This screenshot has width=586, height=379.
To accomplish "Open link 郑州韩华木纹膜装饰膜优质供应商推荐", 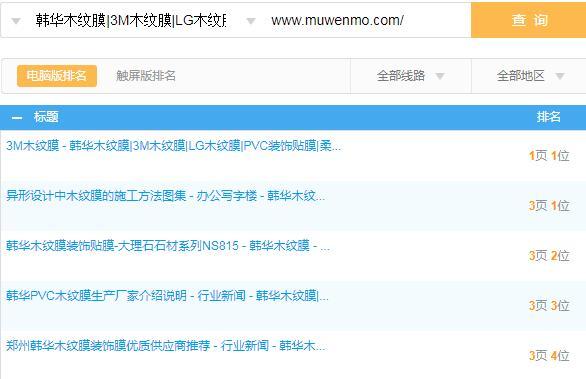I will click(166, 346).
